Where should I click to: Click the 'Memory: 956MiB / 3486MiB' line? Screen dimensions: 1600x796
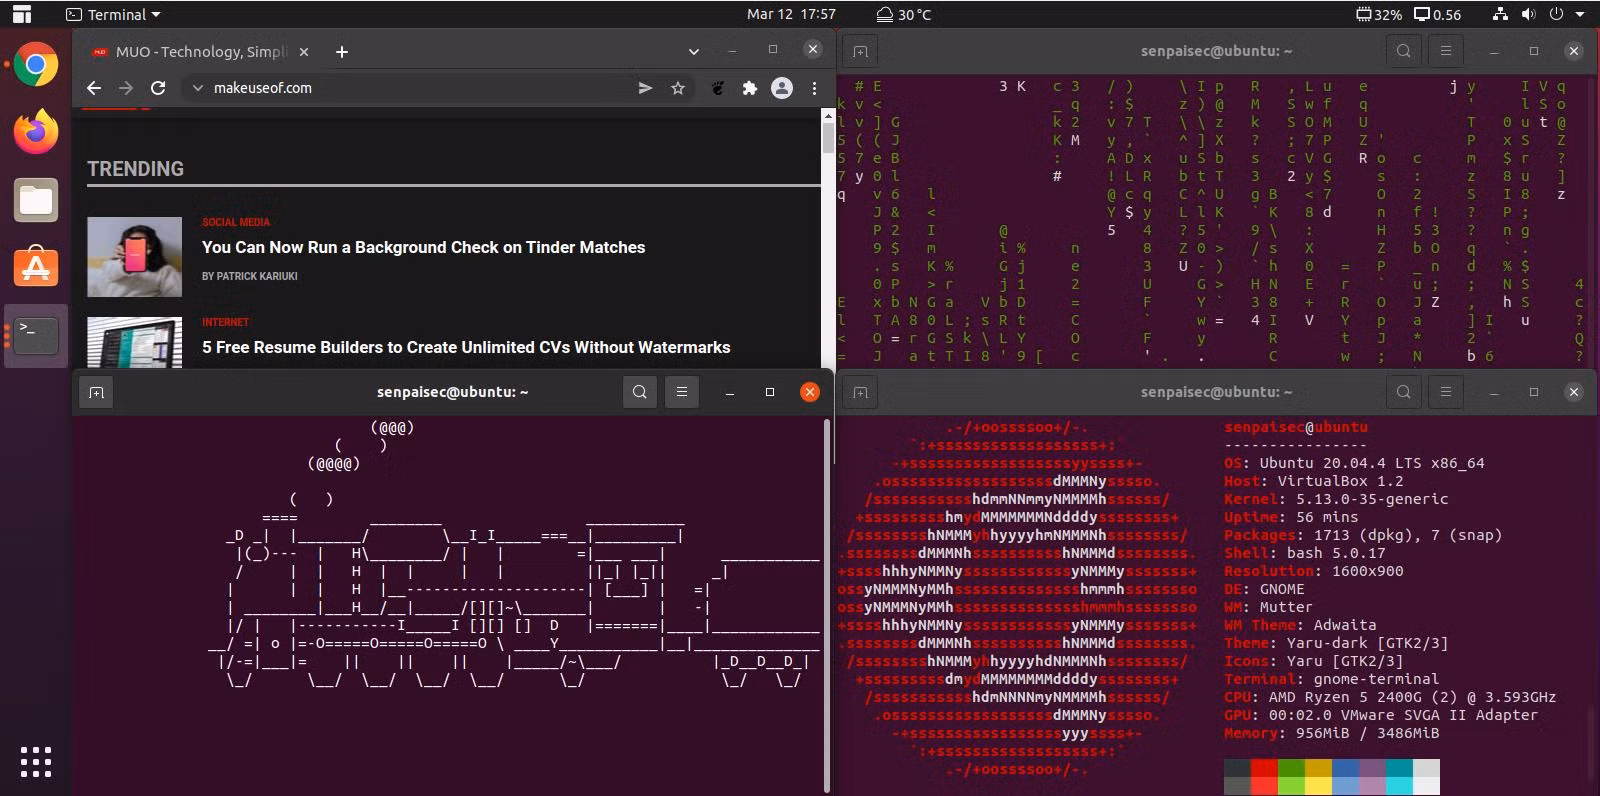click(x=1332, y=733)
